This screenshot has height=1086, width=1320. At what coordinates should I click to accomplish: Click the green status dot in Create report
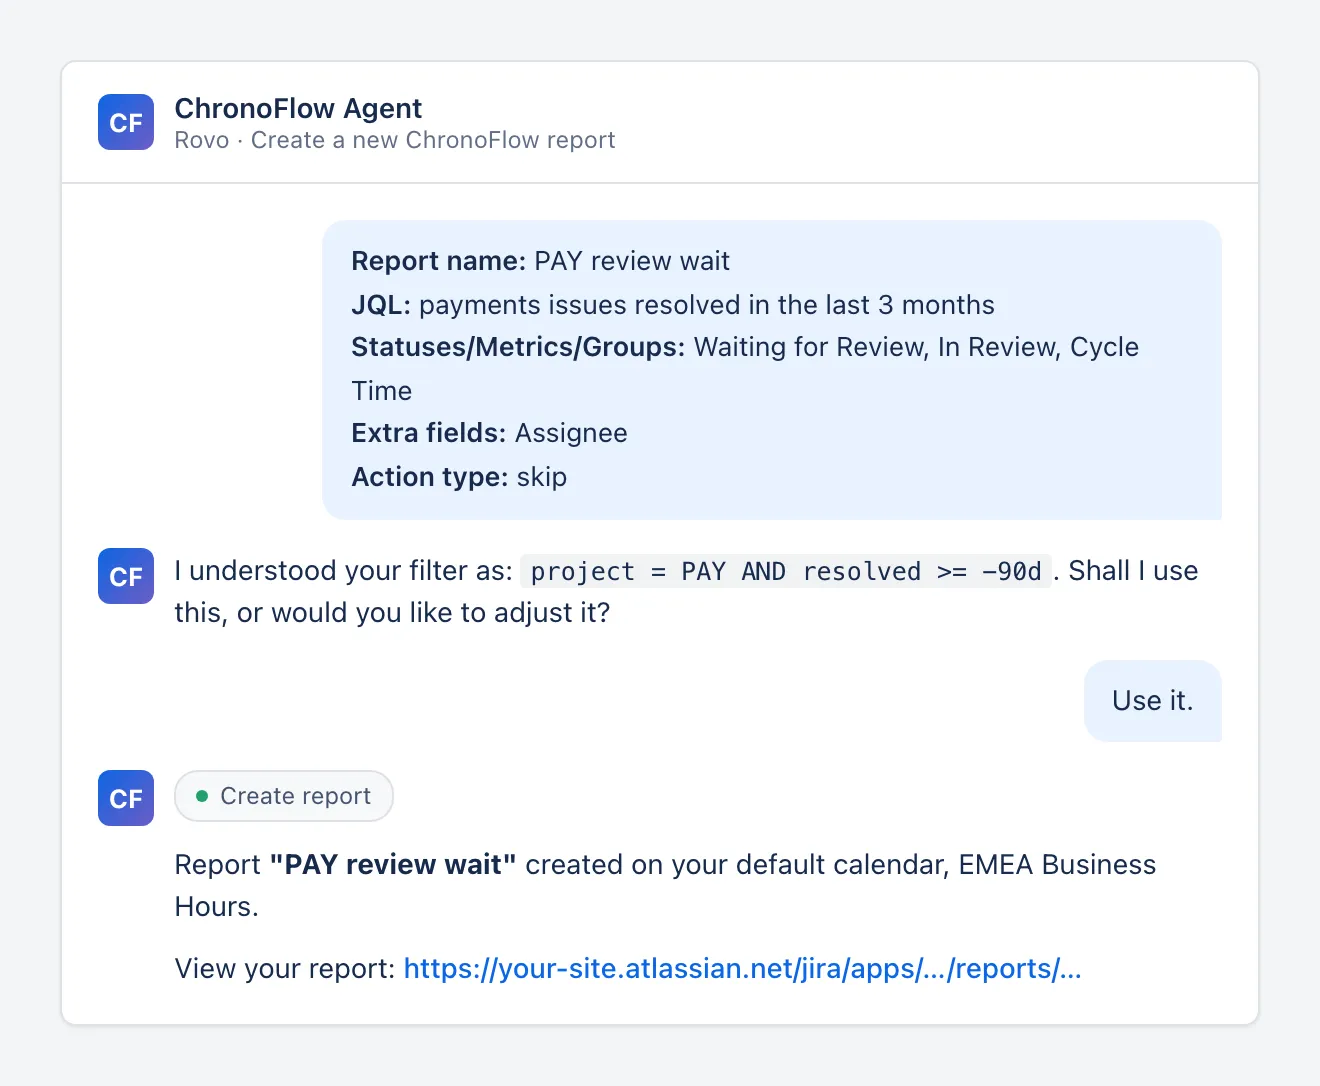coord(202,796)
